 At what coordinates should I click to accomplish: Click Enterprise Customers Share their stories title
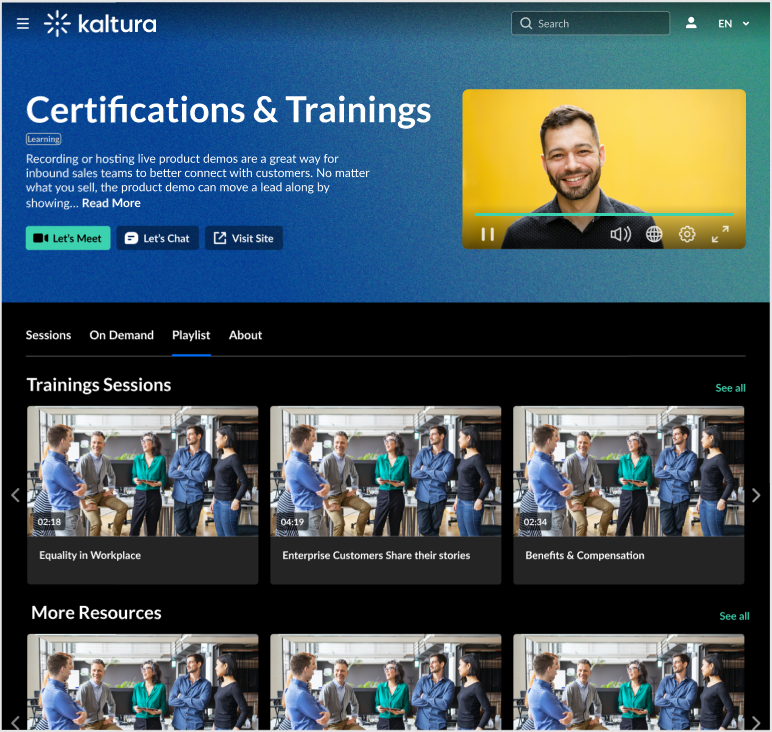(x=376, y=555)
